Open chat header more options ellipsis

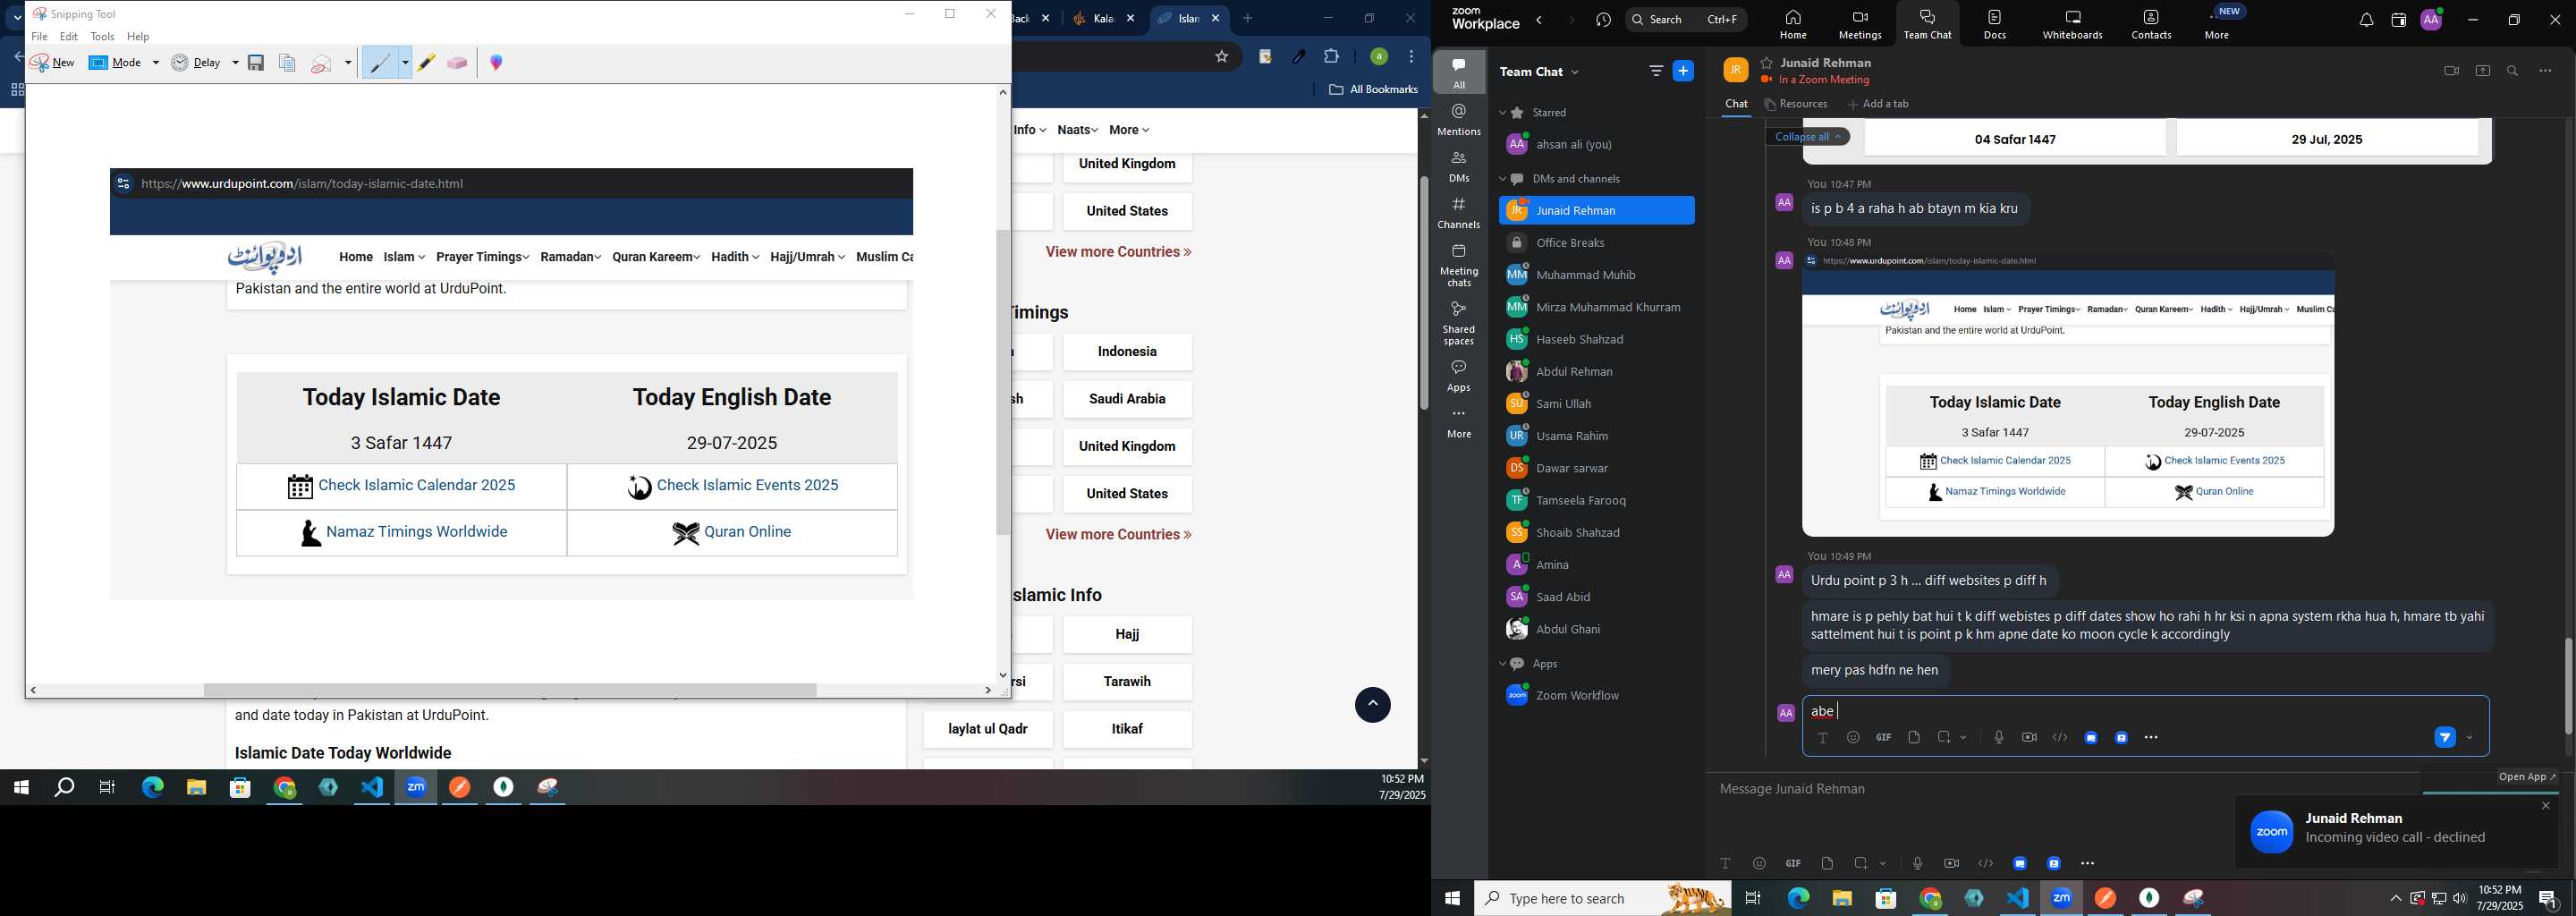click(x=2546, y=71)
